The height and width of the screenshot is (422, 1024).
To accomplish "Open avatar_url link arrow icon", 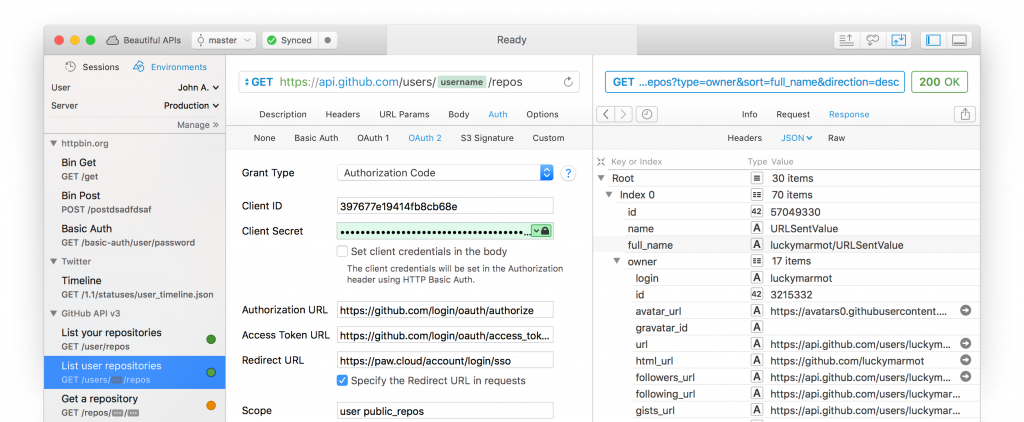I will [965, 311].
